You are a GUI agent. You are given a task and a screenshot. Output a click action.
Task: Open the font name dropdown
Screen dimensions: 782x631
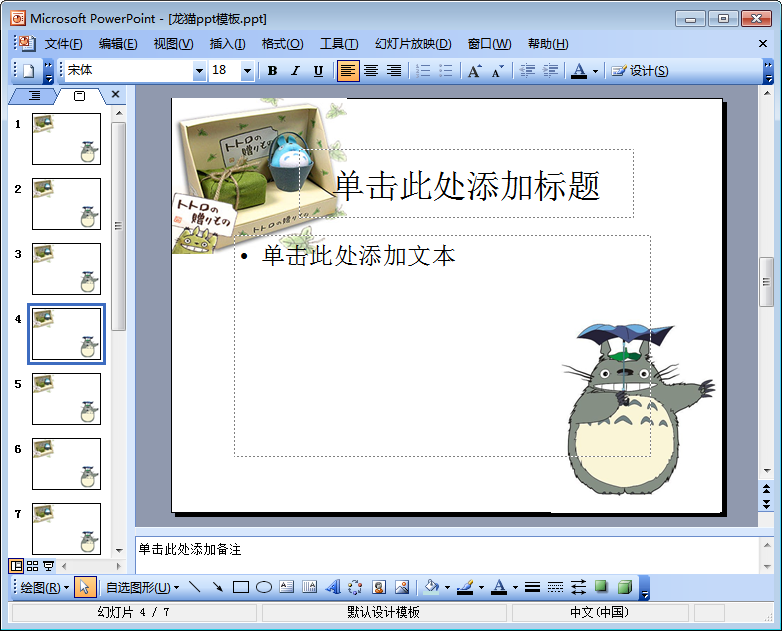tap(199, 71)
